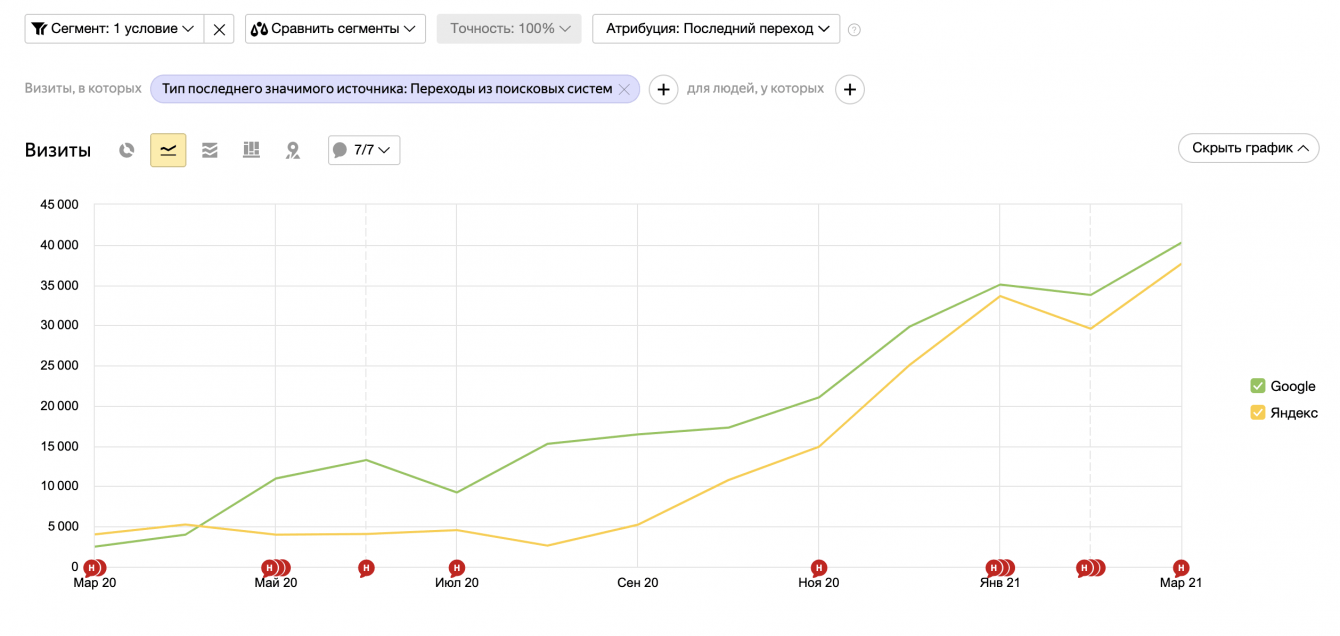1340x636 pixels.
Task: Collapse chart with Скрыть график button
Action: click(x=1248, y=148)
